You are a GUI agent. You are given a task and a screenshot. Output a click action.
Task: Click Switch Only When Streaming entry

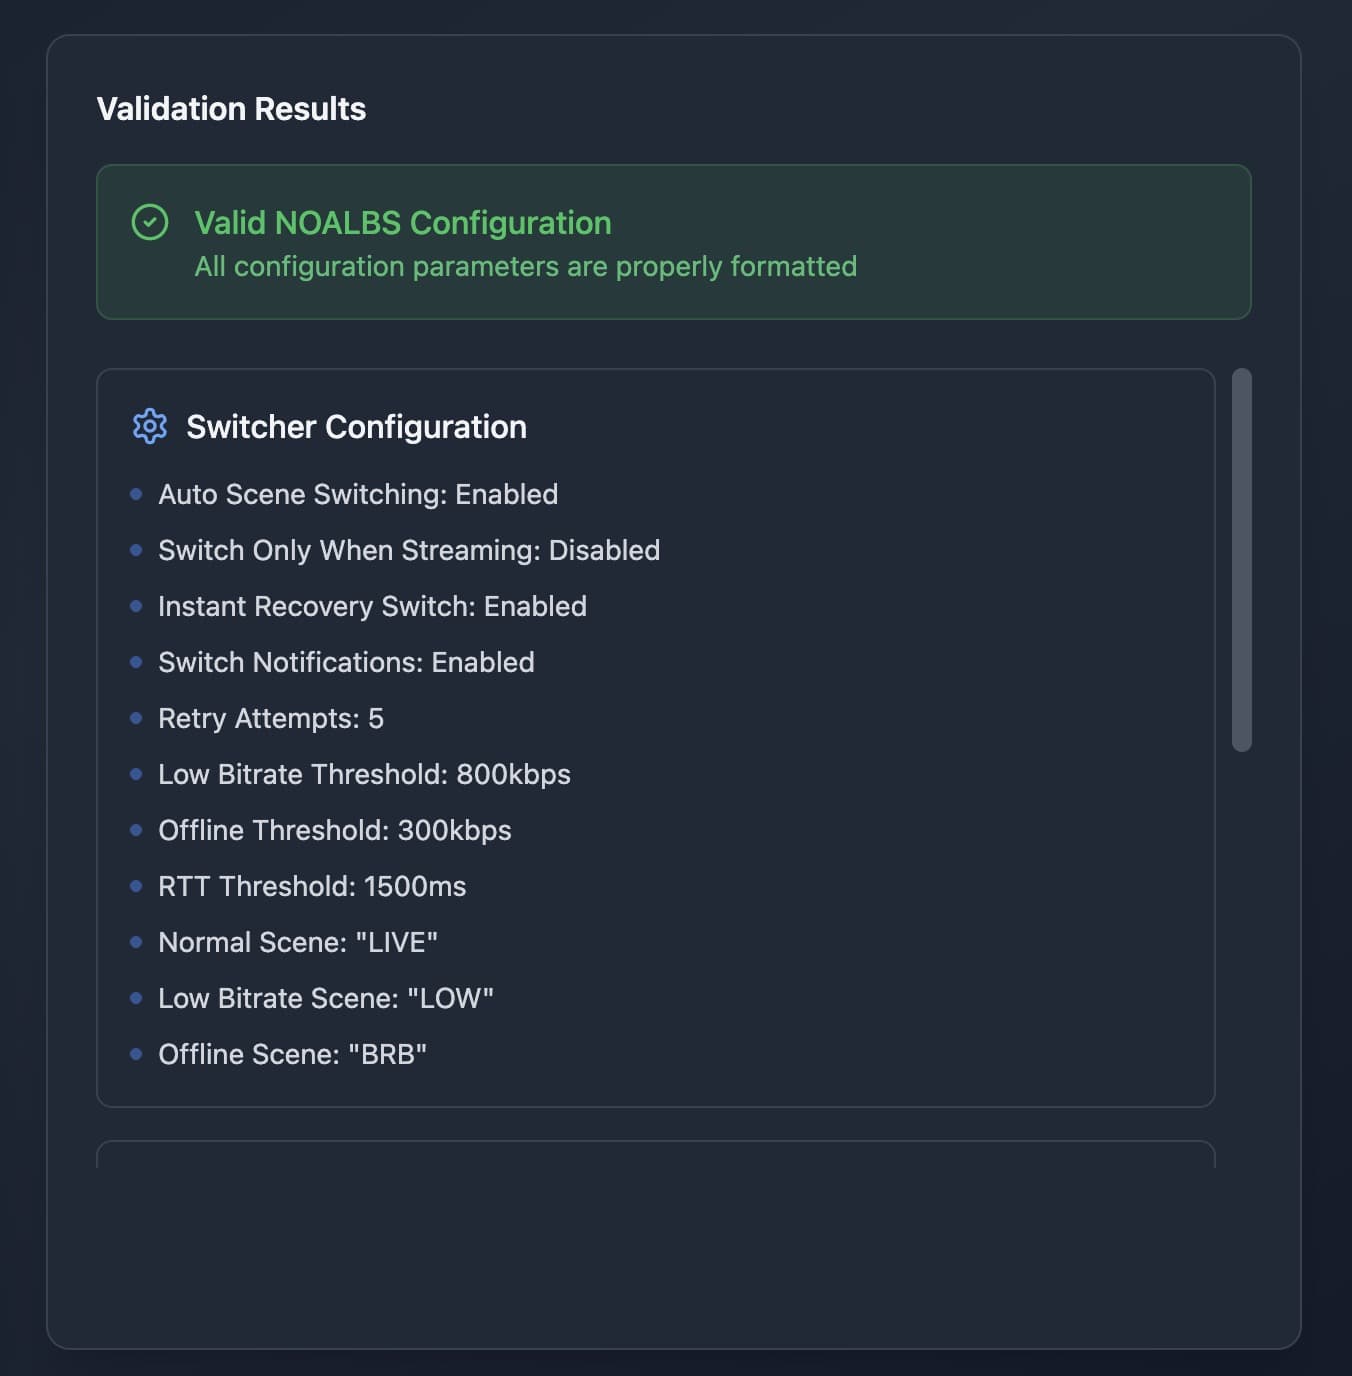coord(409,550)
